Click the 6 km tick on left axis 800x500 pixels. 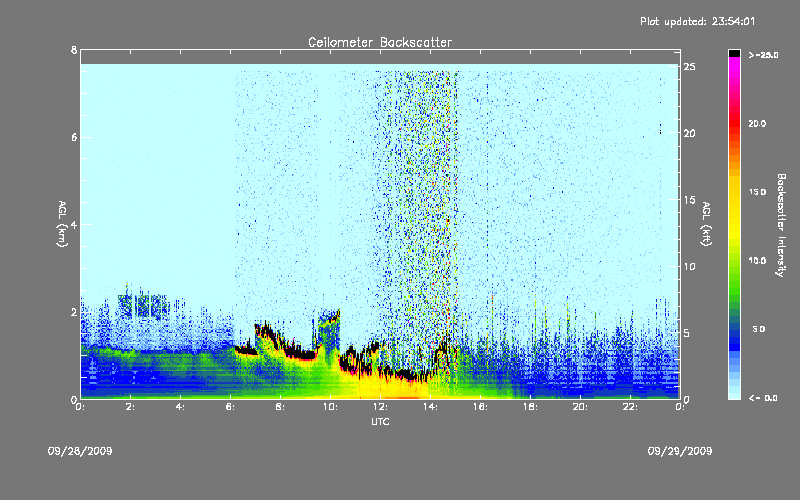[74, 137]
